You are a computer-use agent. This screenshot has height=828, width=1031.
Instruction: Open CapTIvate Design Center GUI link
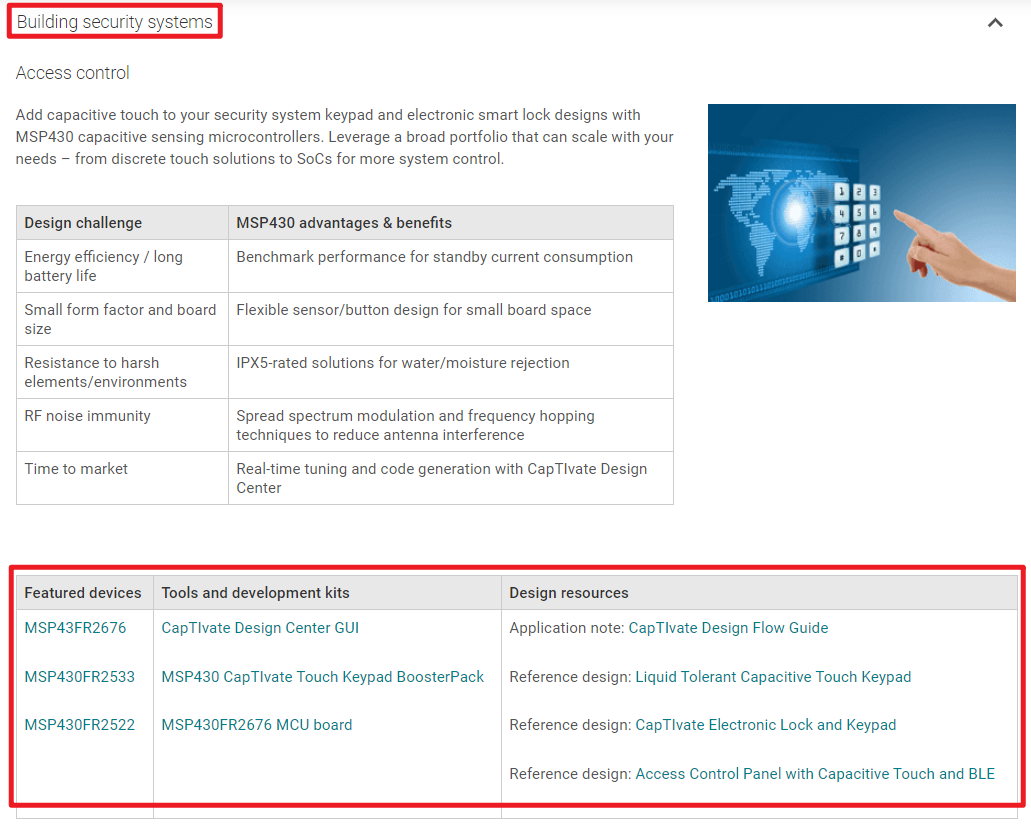260,628
